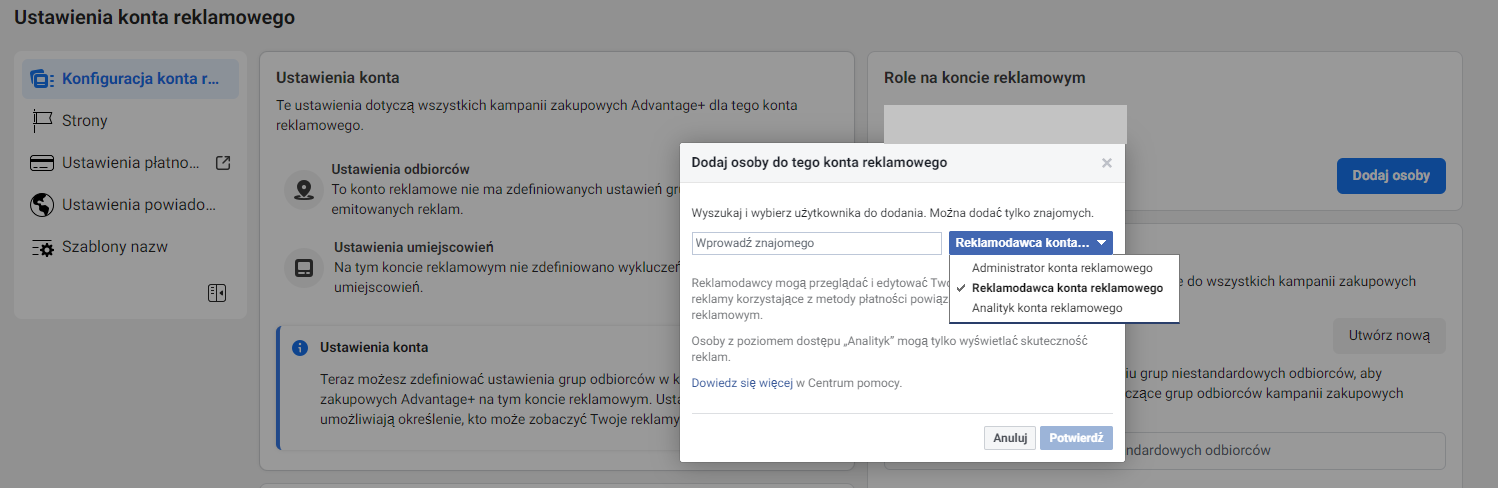Image resolution: width=1498 pixels, height=488 pixels.
Task: Close the Dodaj osoby dialog with X
Action: (1106, 163)
